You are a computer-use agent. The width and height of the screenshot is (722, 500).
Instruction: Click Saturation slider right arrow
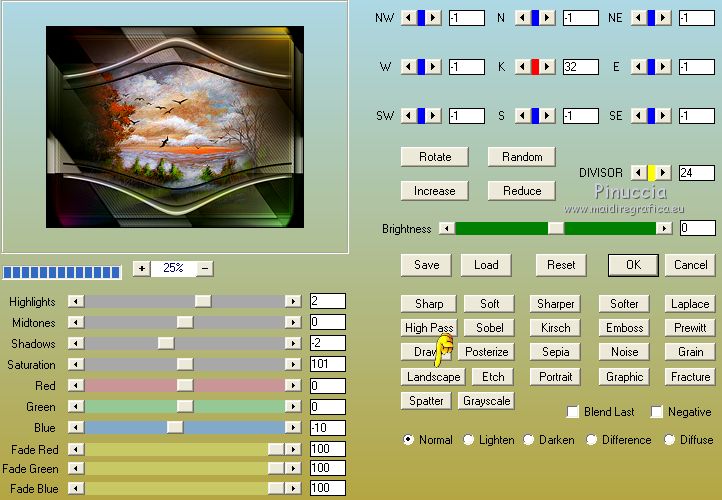point(293,365)
